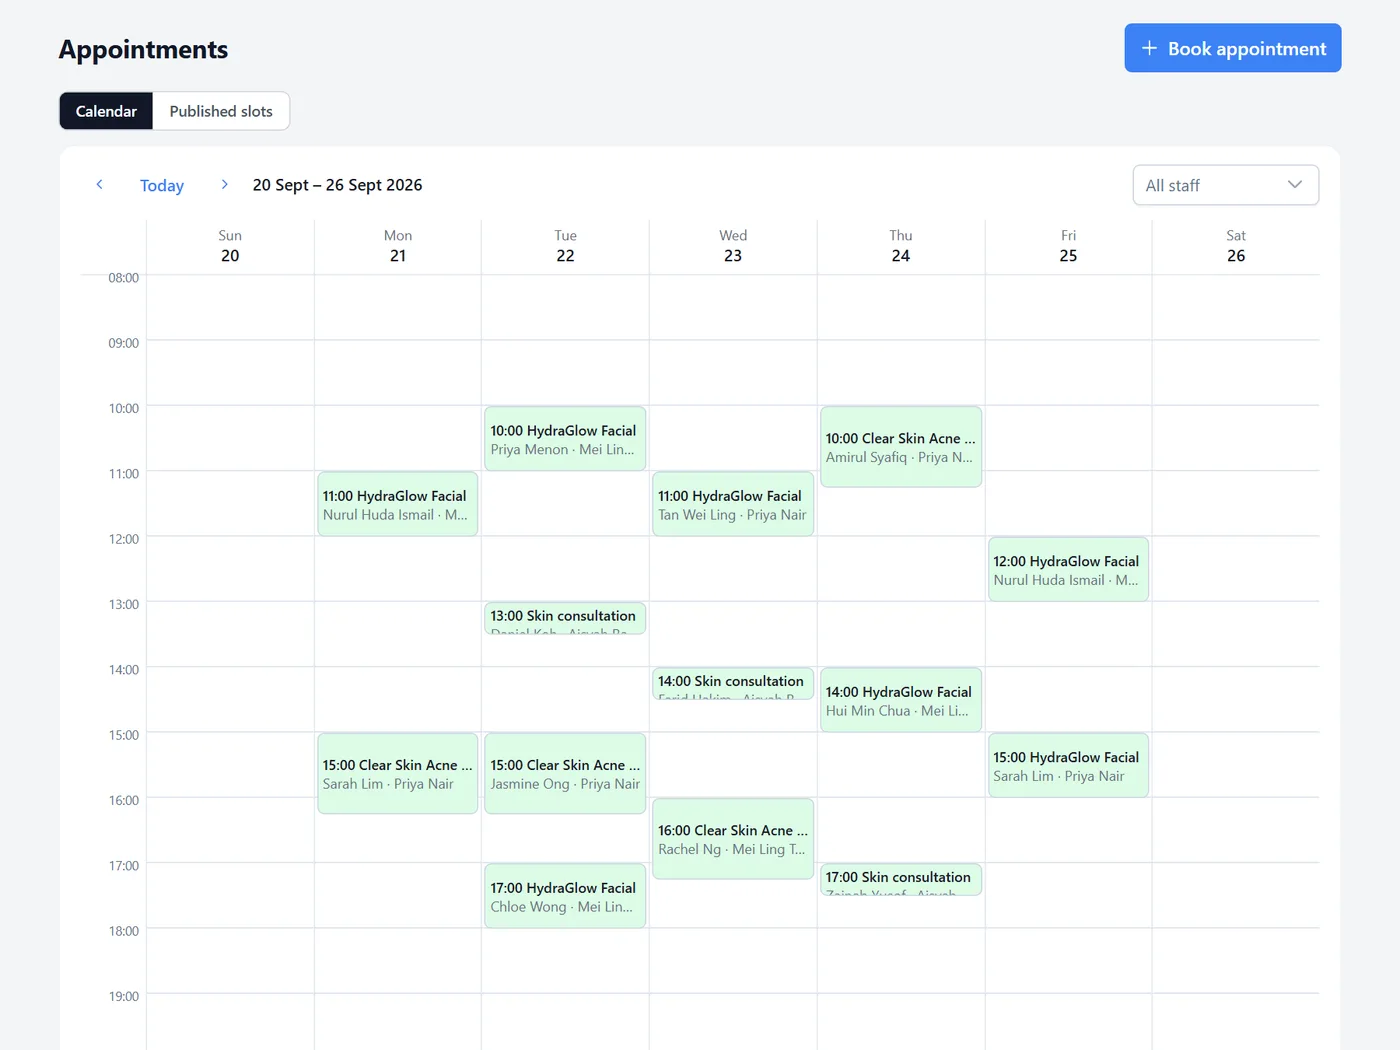
Task: Select Tuesday 13:00 Skin consultation appointment
Action: (565, 618)
